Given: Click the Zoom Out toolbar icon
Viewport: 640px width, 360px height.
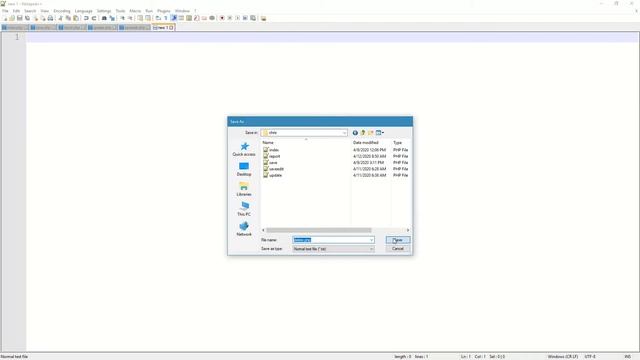Looking at the screenshot, I should click(x=130, y=18).
